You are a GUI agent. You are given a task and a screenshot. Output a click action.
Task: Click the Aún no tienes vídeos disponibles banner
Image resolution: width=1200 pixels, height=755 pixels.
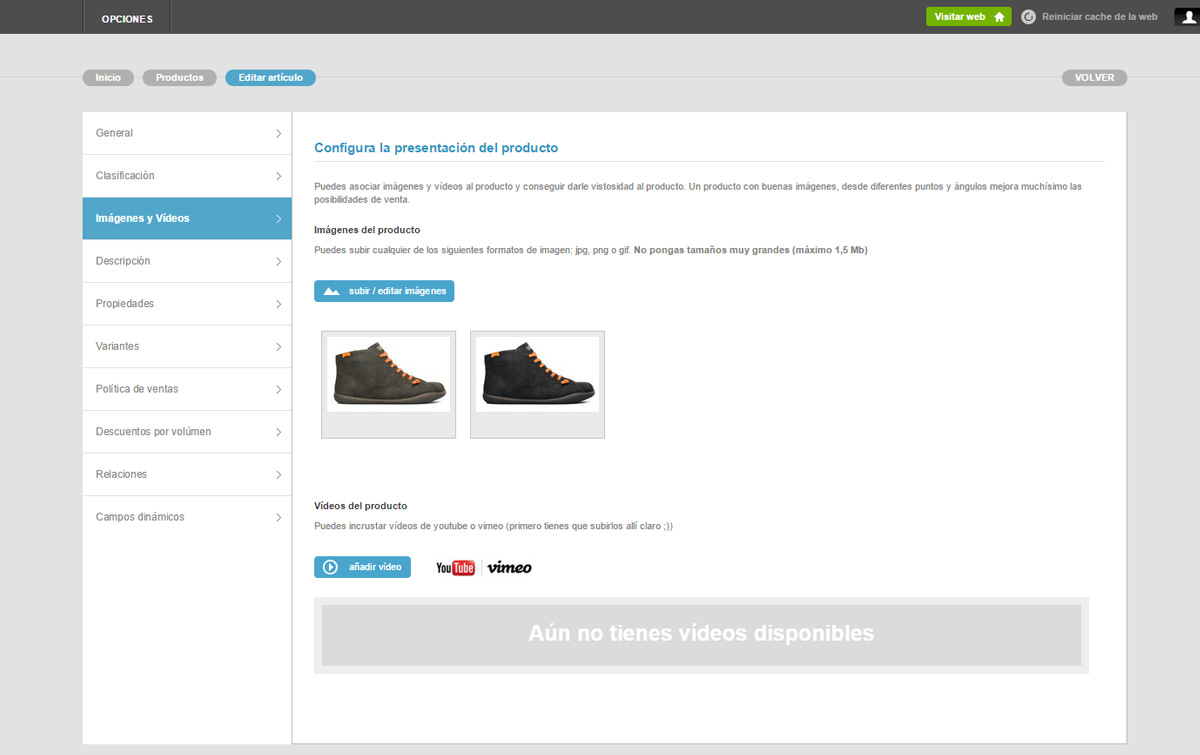701,635
